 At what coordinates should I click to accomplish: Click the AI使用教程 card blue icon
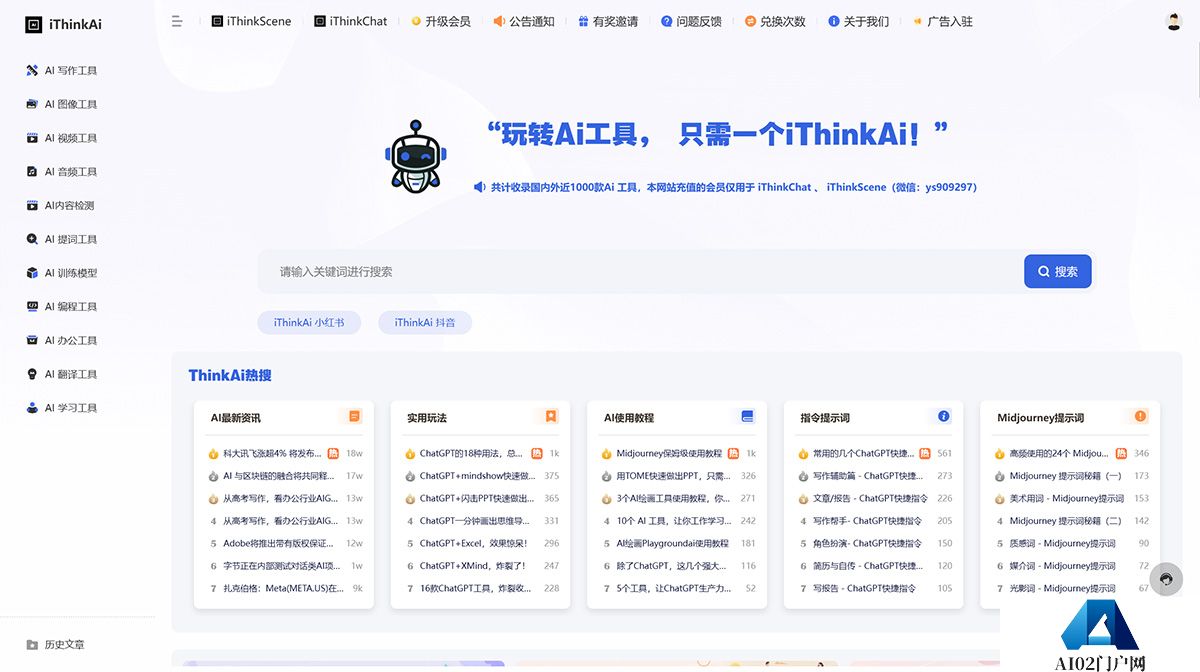point(747,416)
